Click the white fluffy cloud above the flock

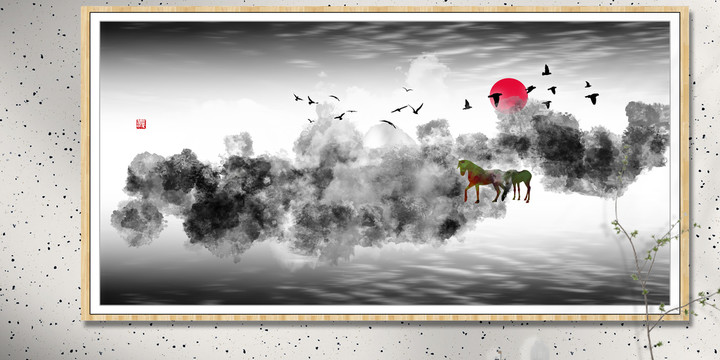click(426, 71)
